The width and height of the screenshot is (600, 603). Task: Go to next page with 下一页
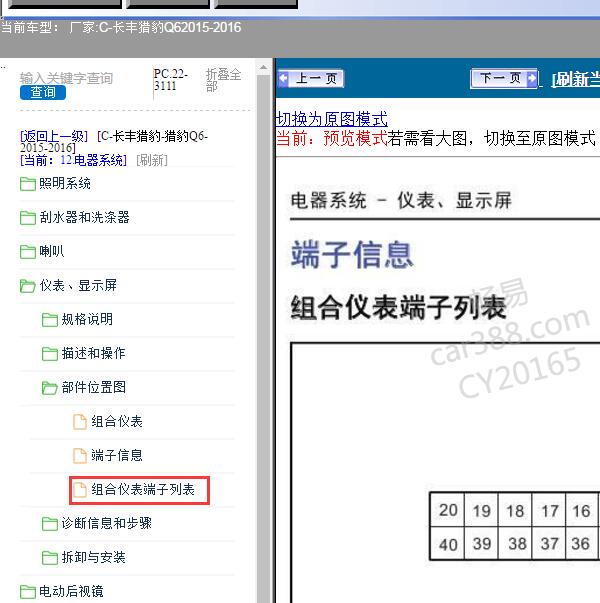[x=504, y=78]
